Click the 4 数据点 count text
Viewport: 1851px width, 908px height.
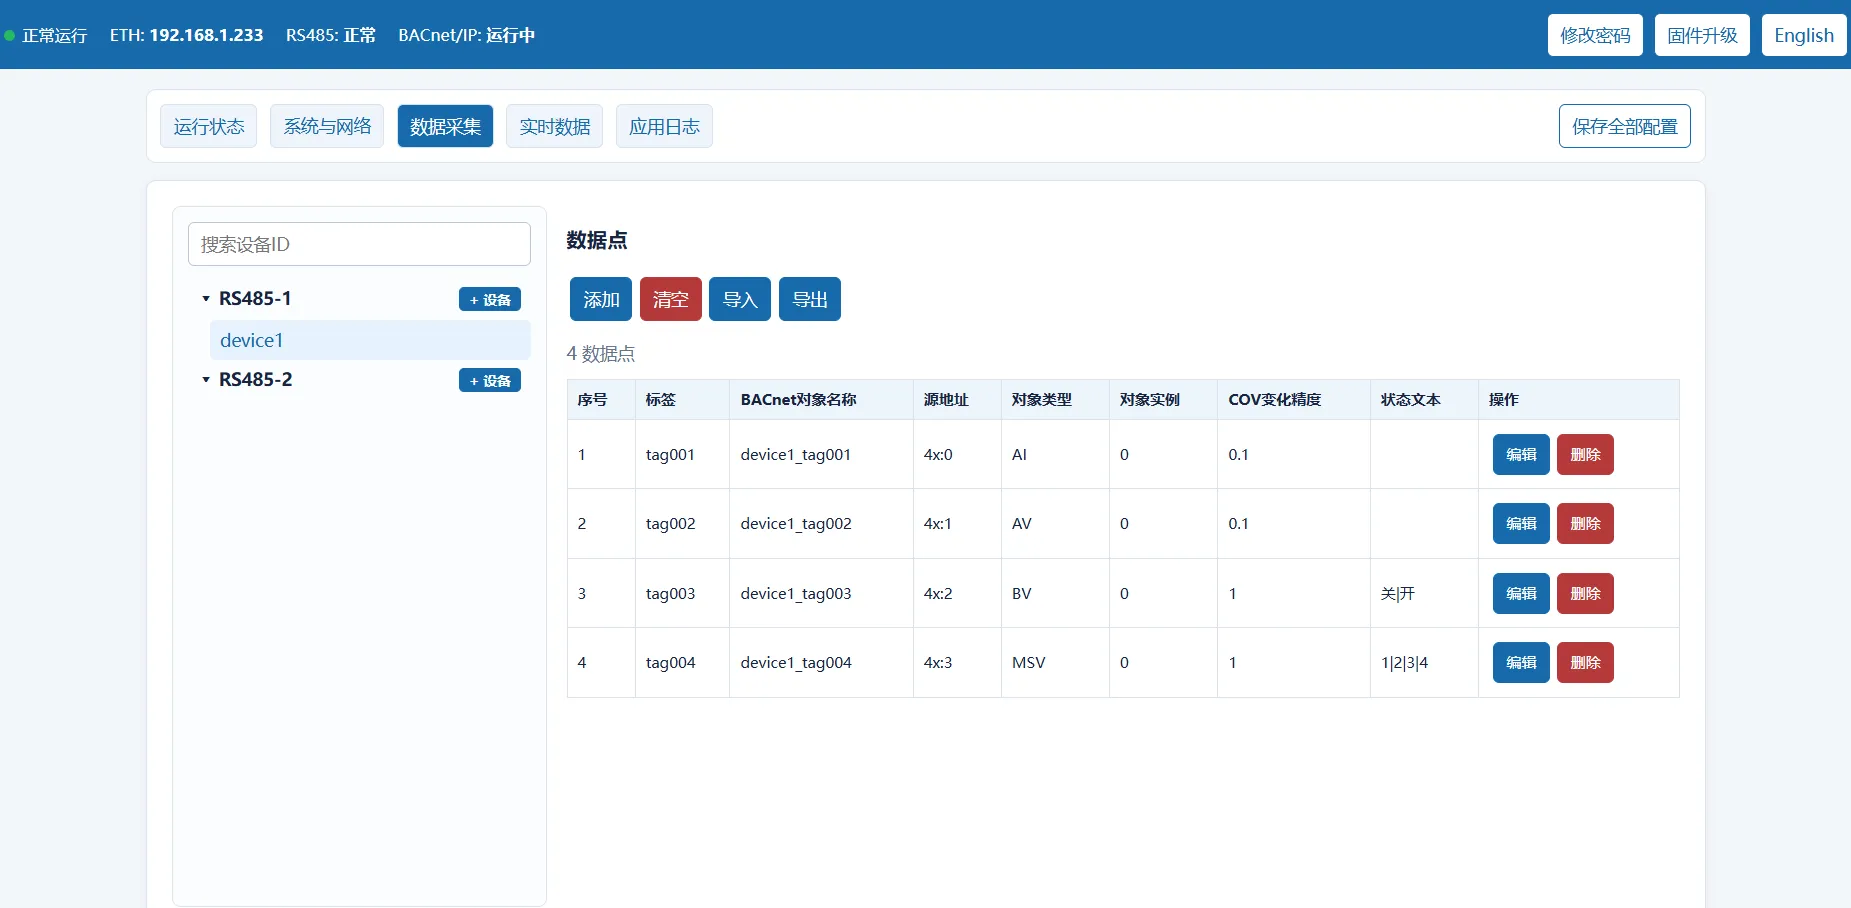click(x=600, y=354)
